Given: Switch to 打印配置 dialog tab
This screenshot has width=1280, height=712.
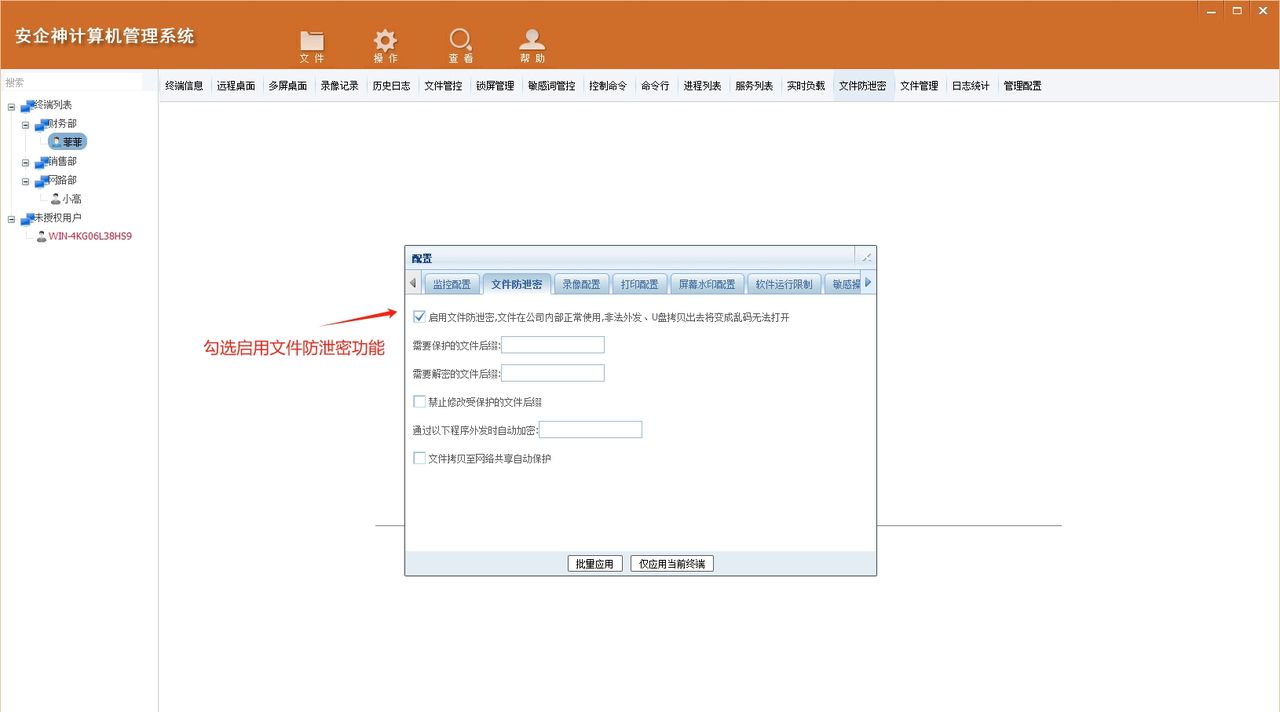Looking at the screenshot, I should [639, 284].
